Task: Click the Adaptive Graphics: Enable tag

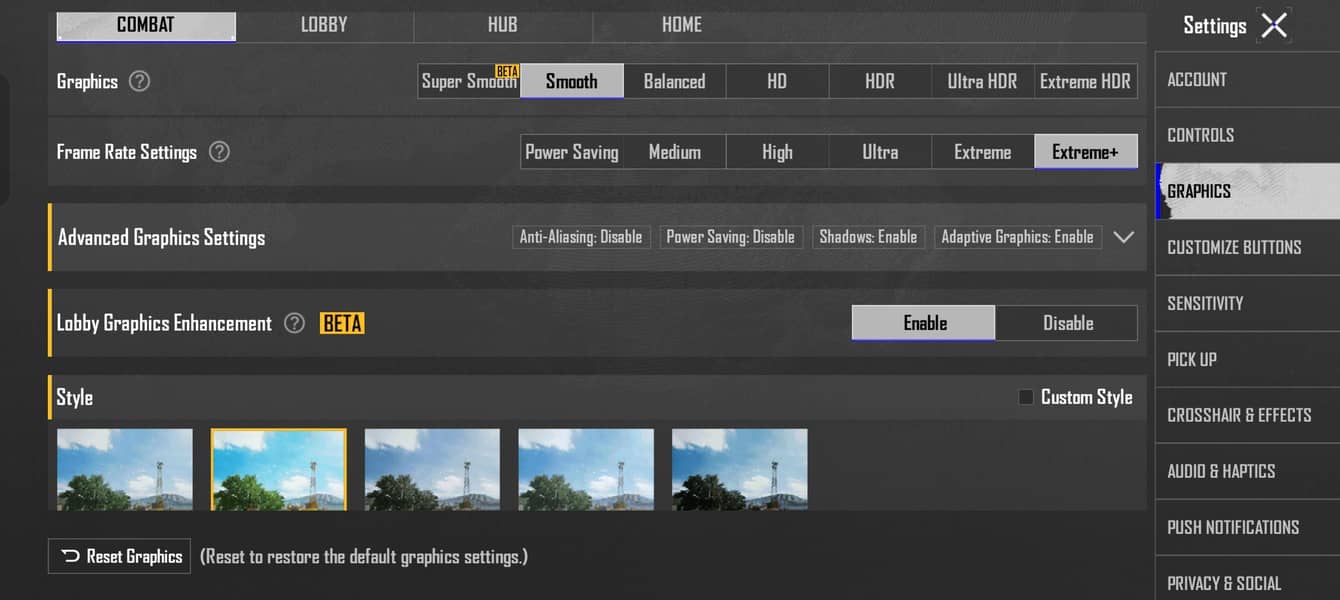Action: 1018,237
